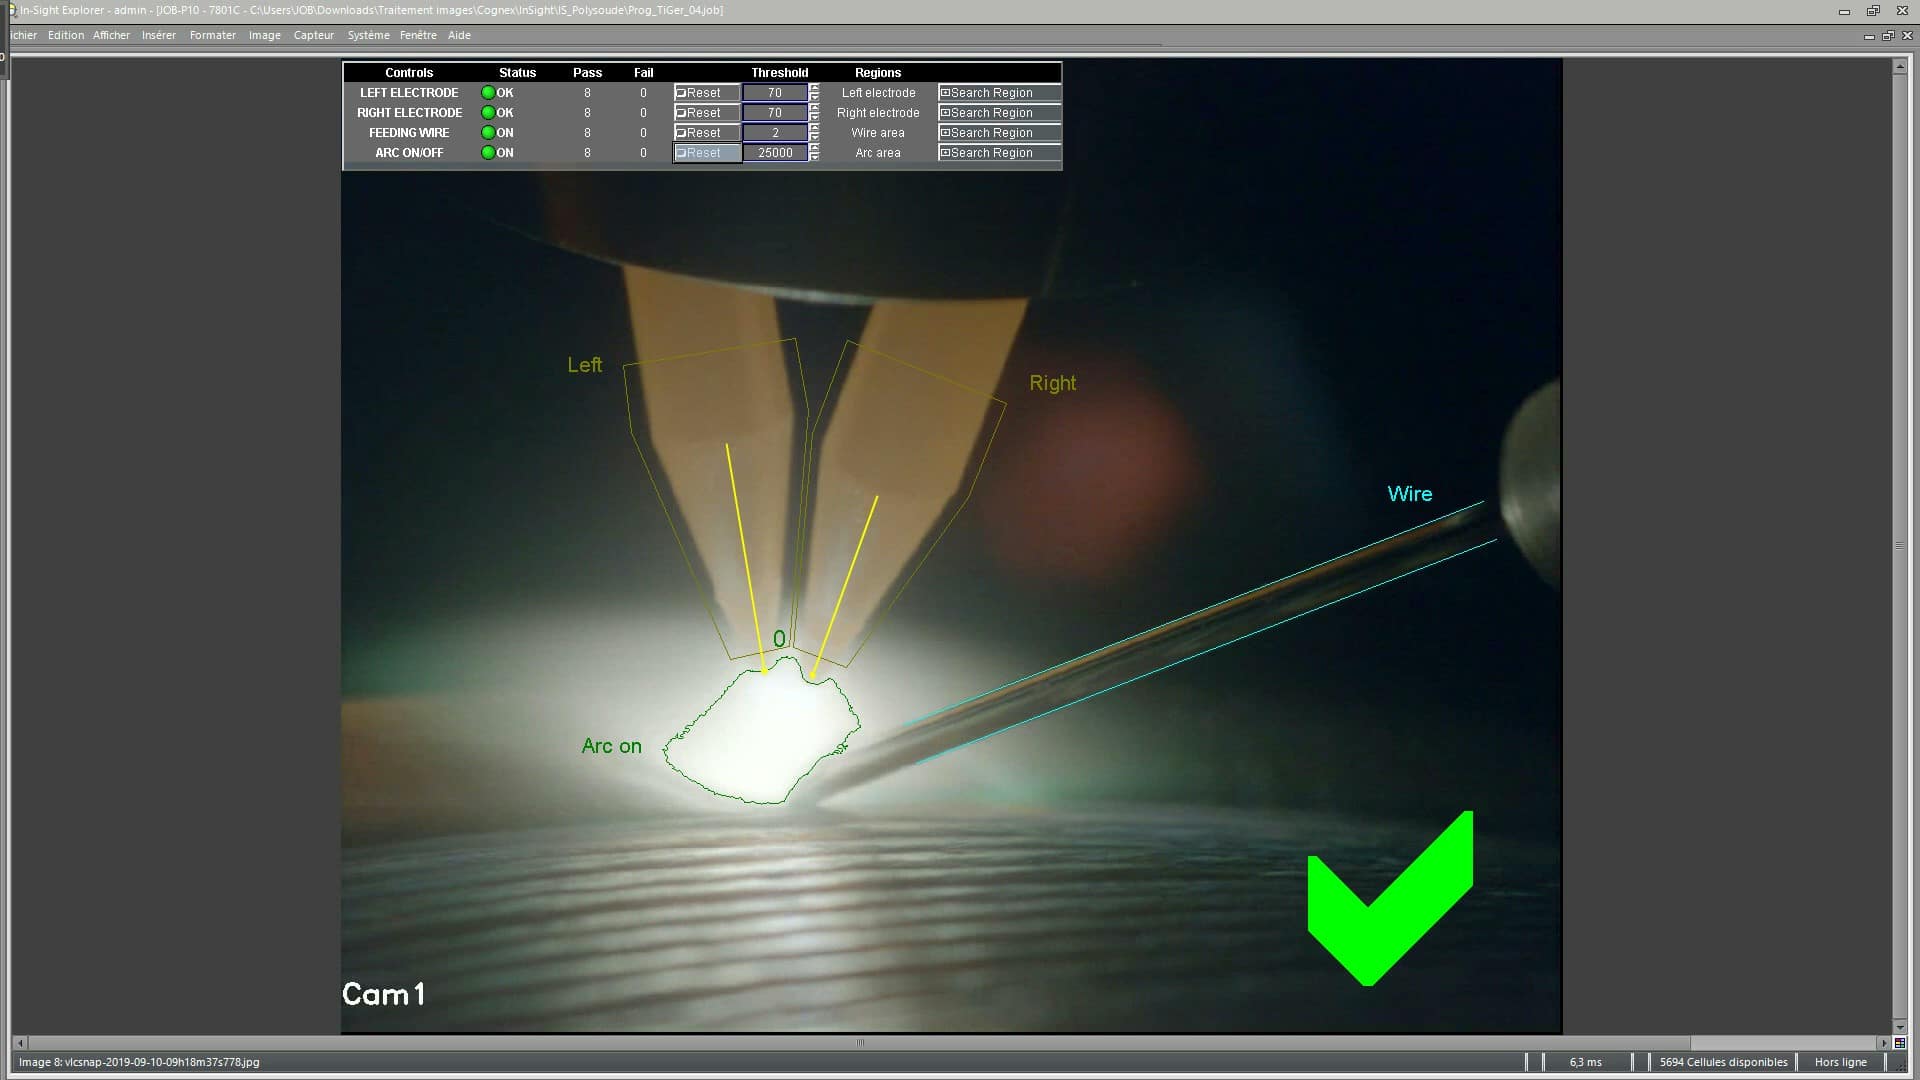This screenshot has height=1080, width=1920.
Task: Click the vertical scrollbar down arrow
Action: click(x=1900, y=1027)
